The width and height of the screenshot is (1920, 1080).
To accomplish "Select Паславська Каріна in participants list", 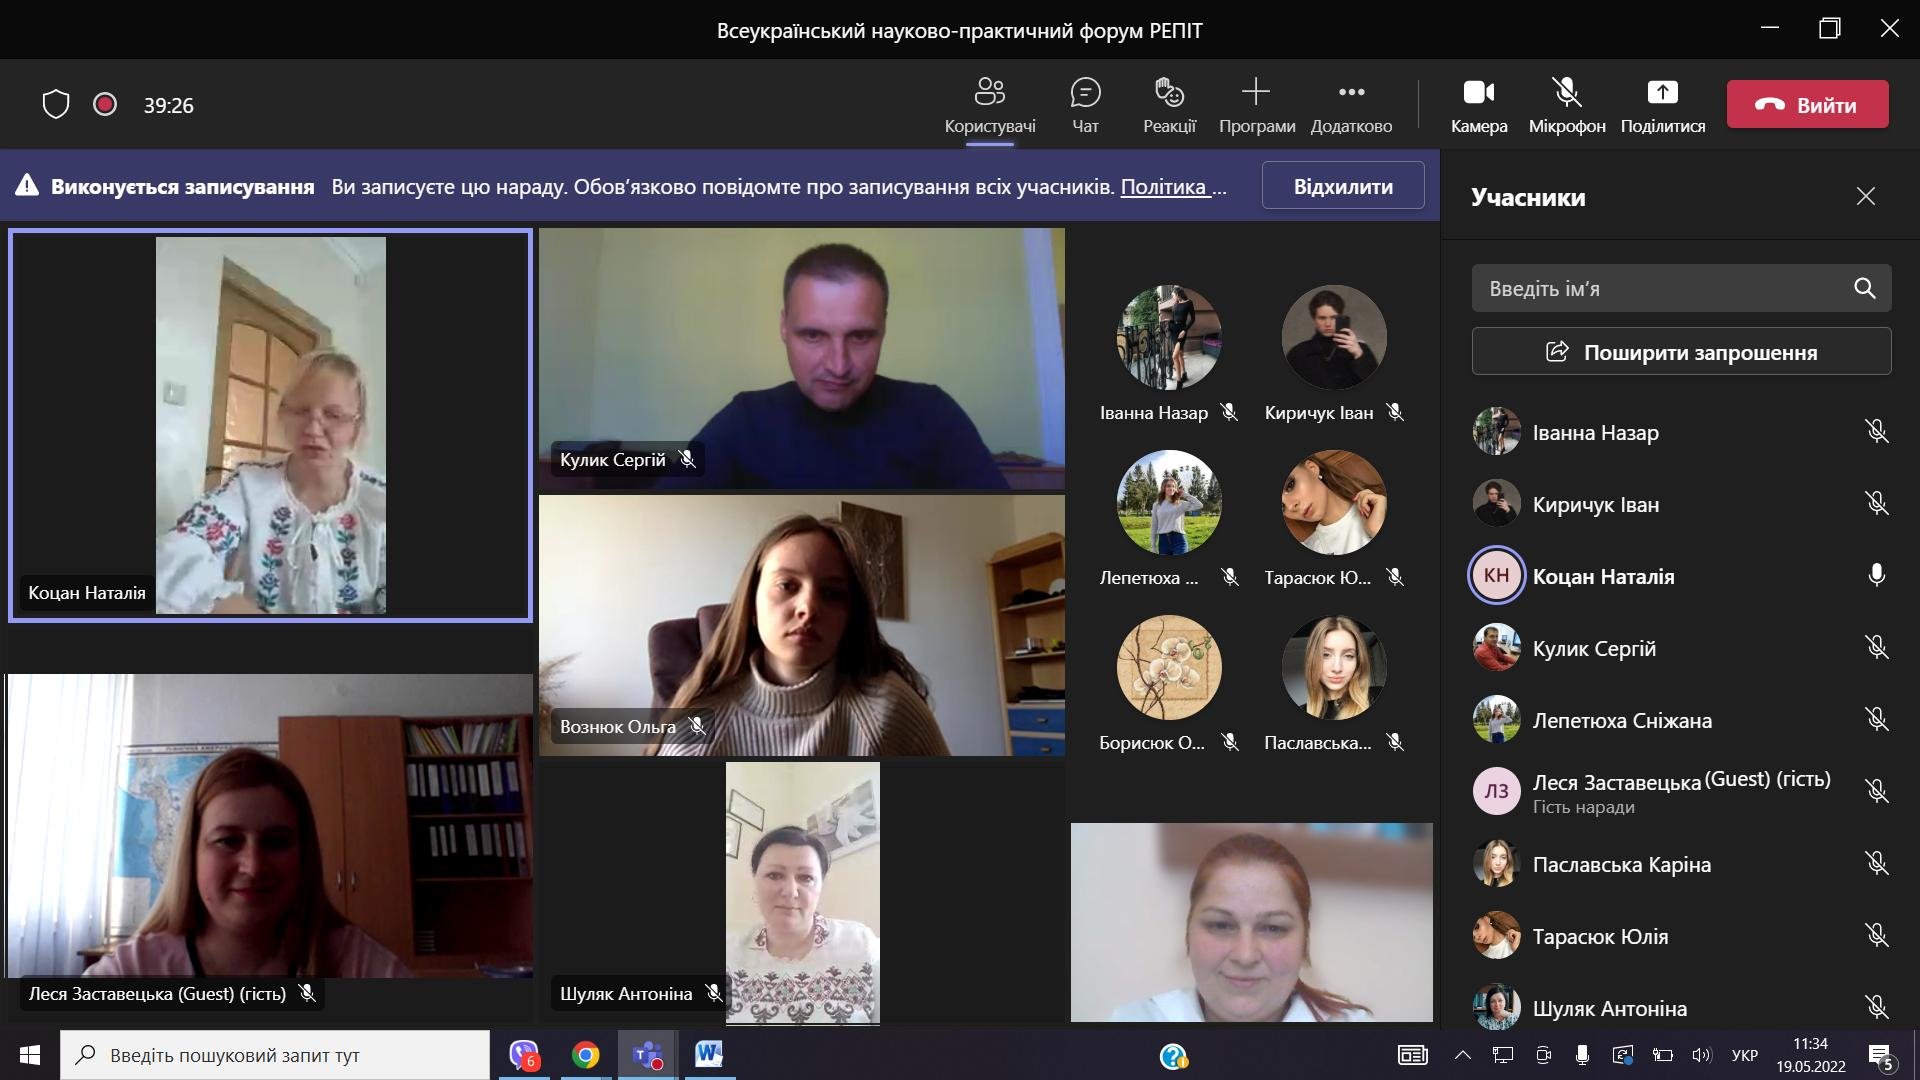I will (1621, 864).
